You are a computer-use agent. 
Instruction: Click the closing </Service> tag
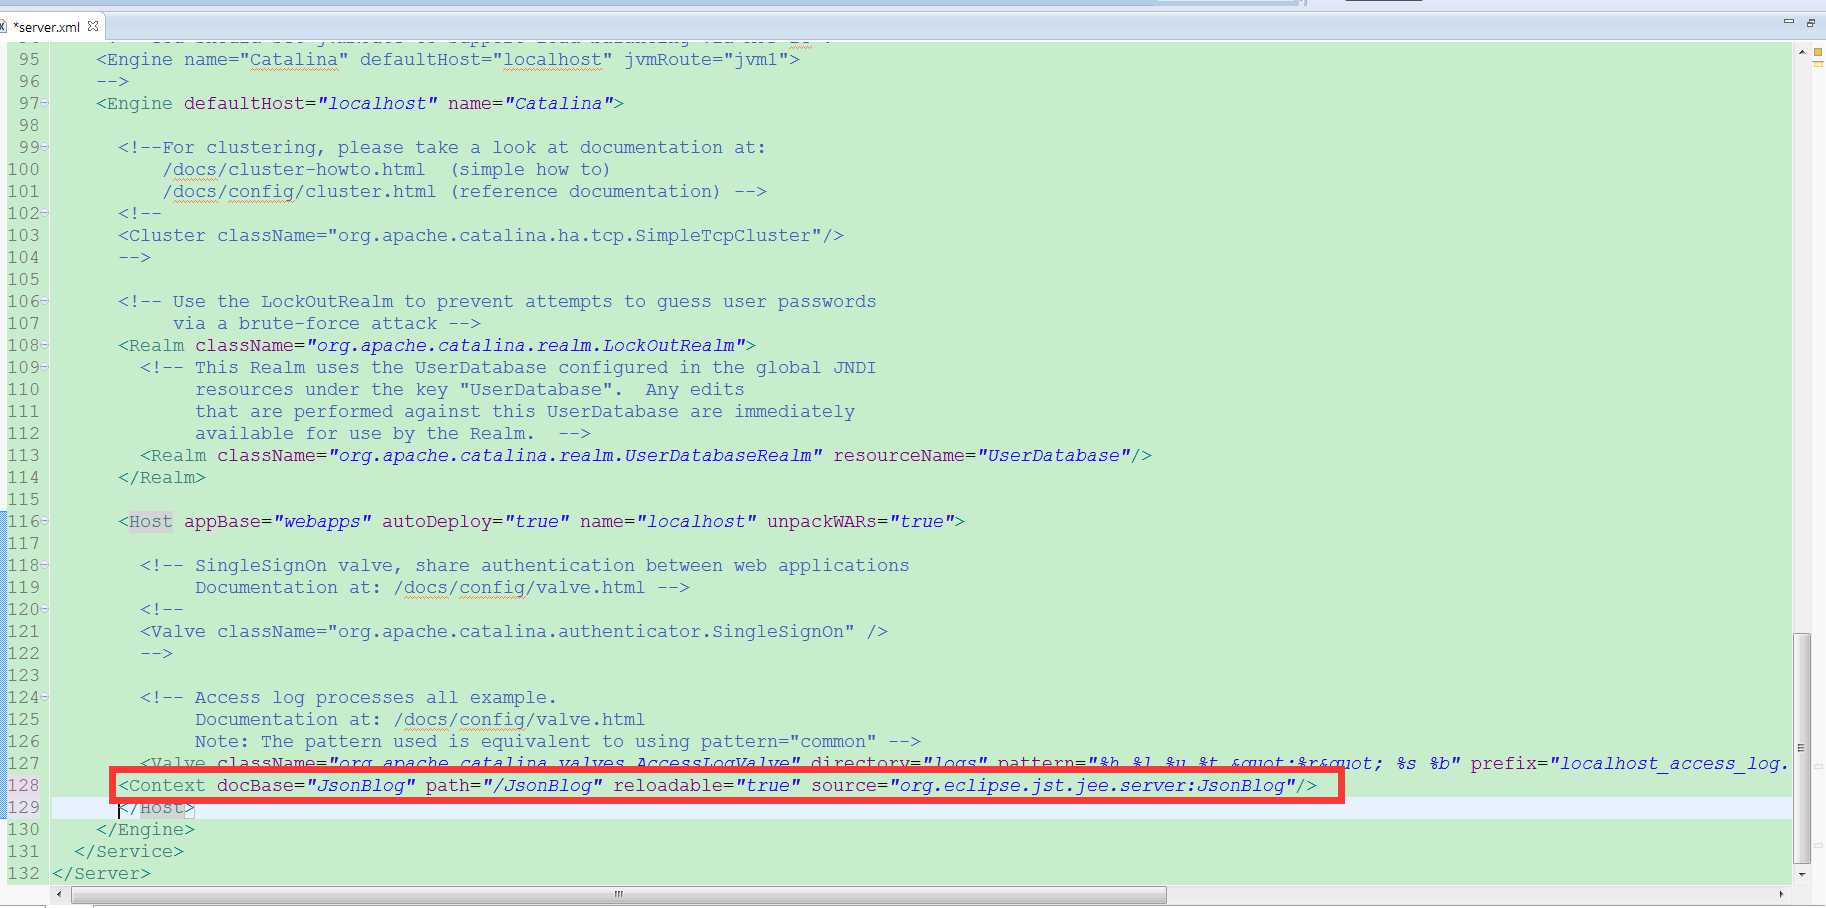click(129, 852)
